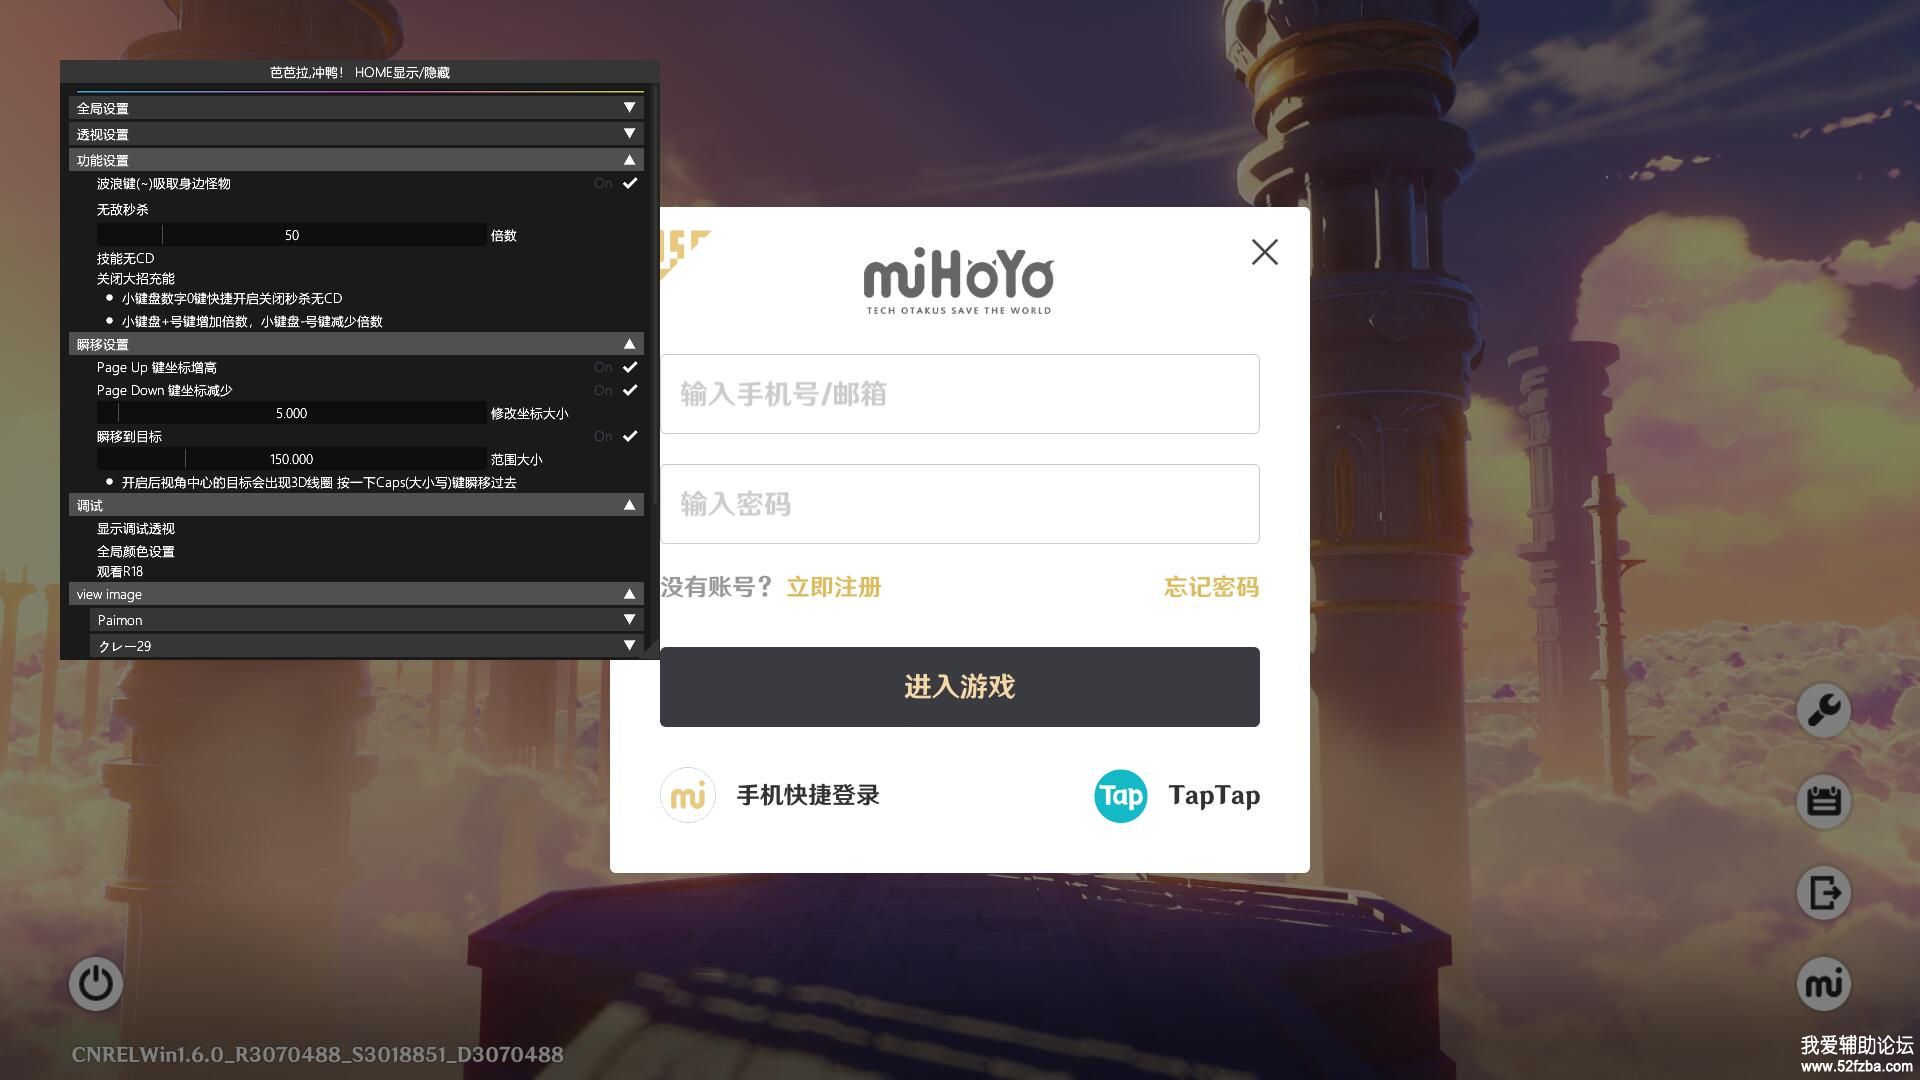The height and width of the screenshot is (1080, 1920).
Task: Click the 没有账号？ text
Action: click(717, 587)
